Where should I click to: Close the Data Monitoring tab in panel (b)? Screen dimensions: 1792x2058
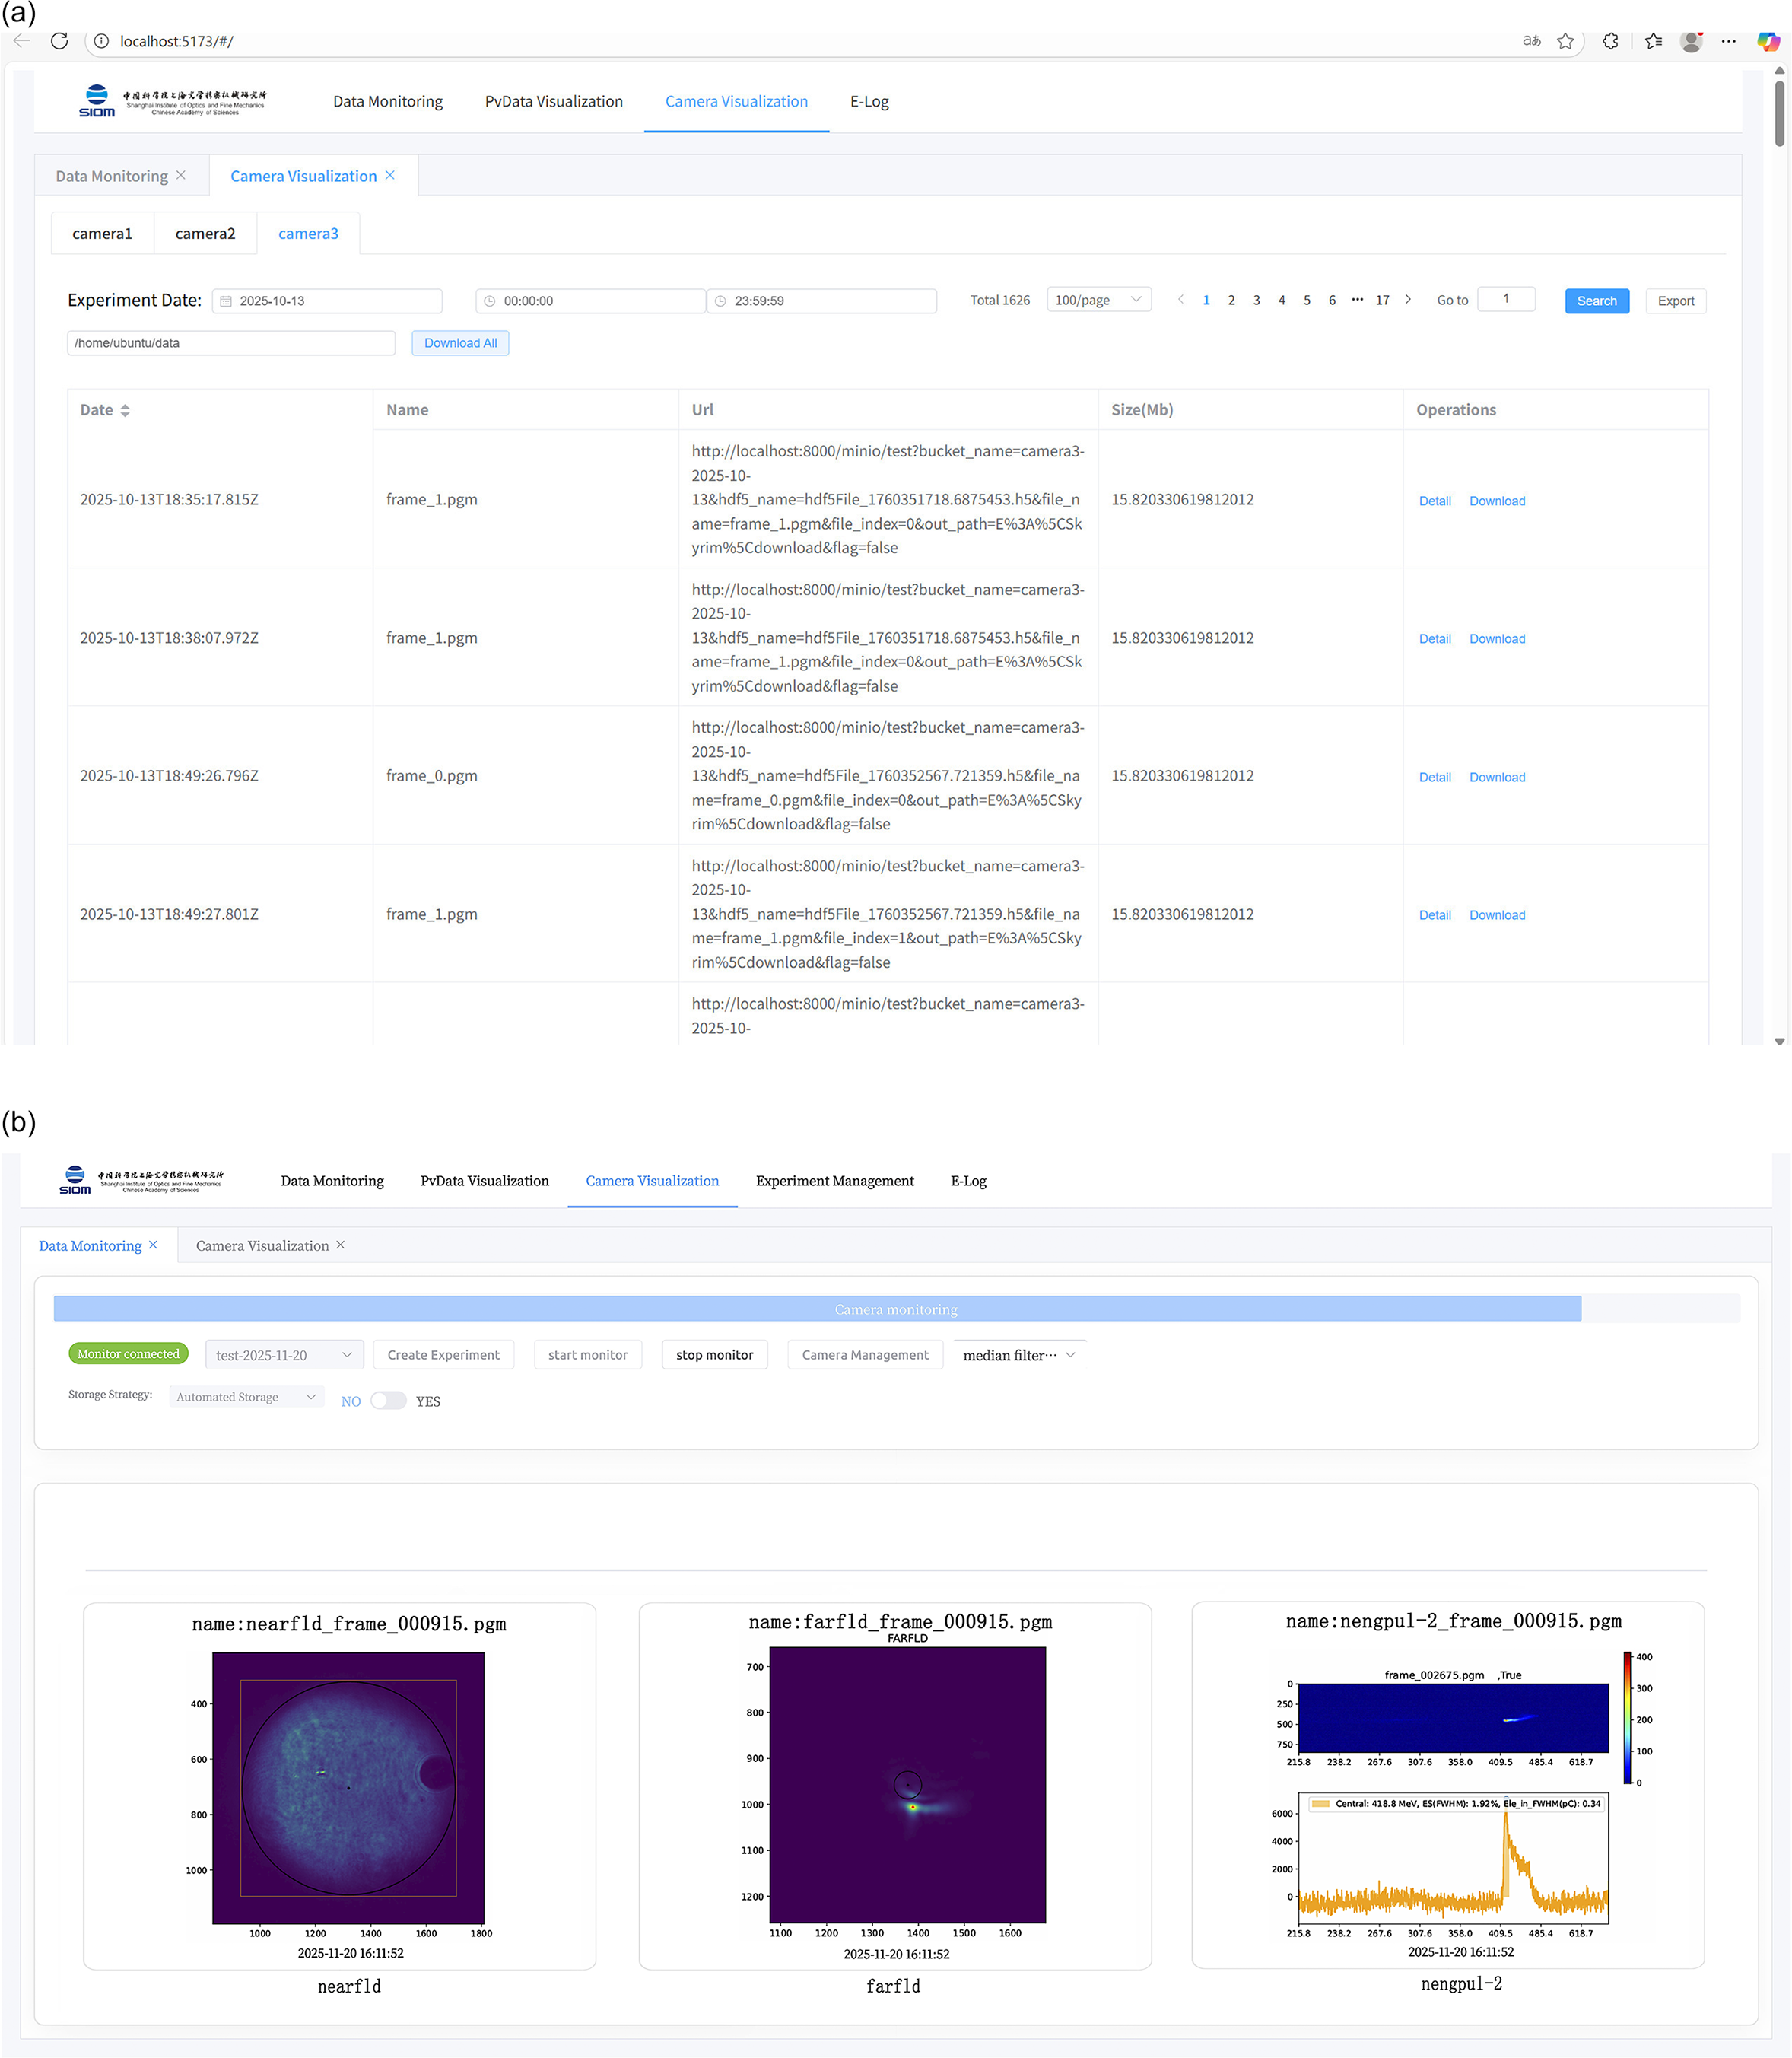tap(153, 1245)
